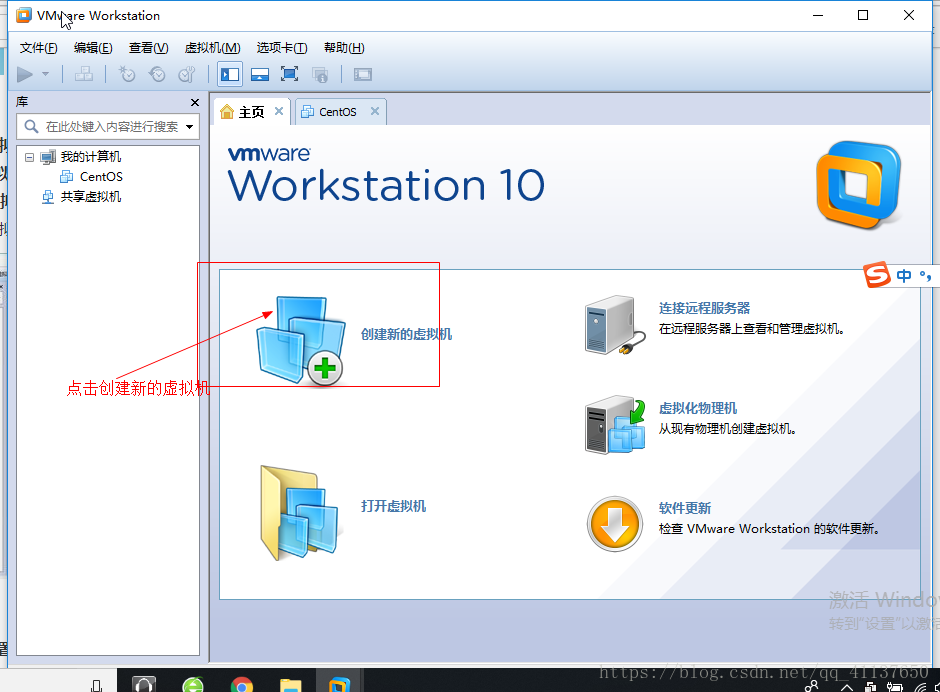The image size is (940, 692).
Task: Click the 软件更新 link
Action: point(685,509)
